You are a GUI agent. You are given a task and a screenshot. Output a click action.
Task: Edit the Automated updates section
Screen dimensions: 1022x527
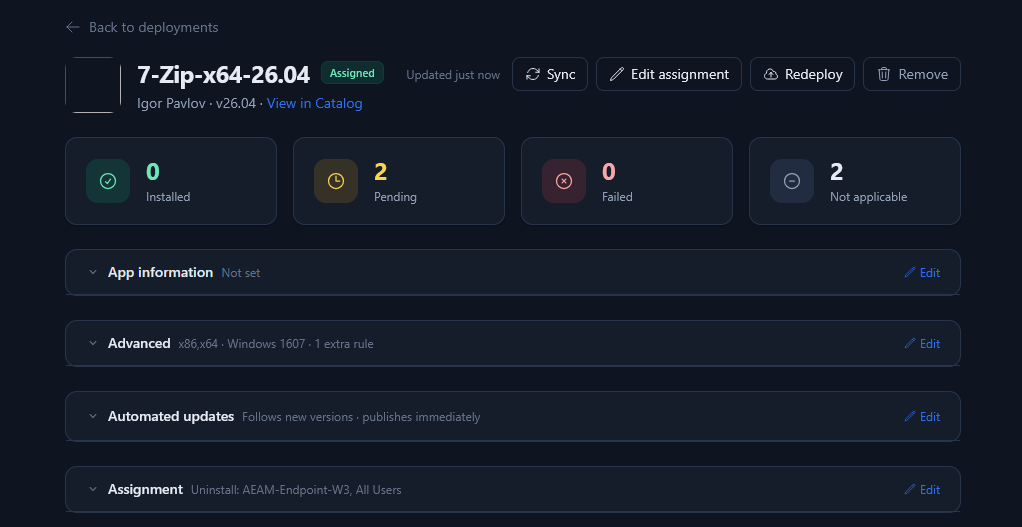click(x=922, y=416)
